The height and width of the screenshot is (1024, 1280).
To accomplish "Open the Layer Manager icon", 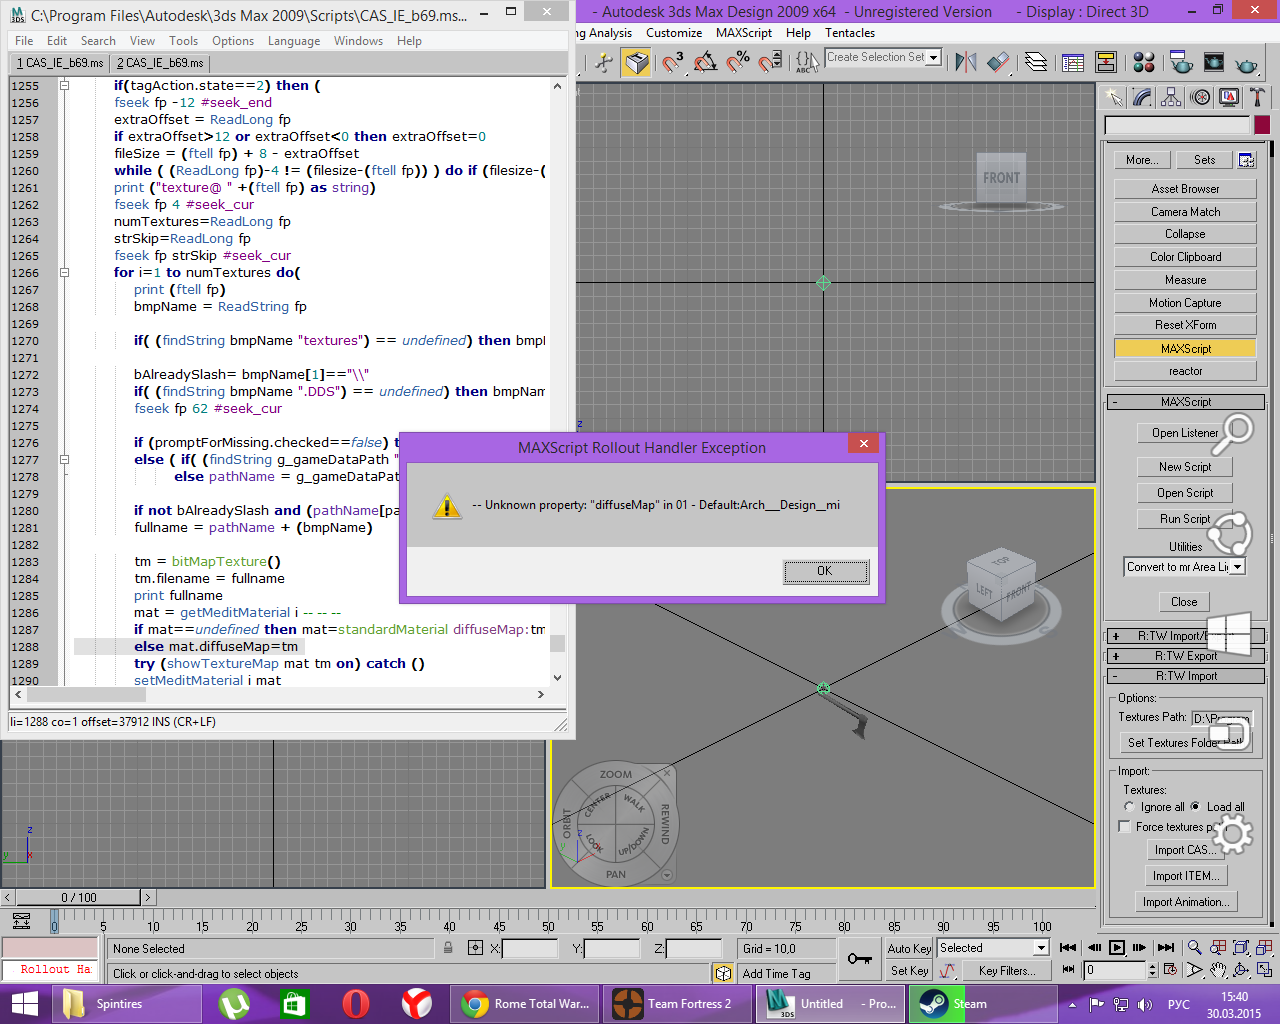I will (1036, 62).
